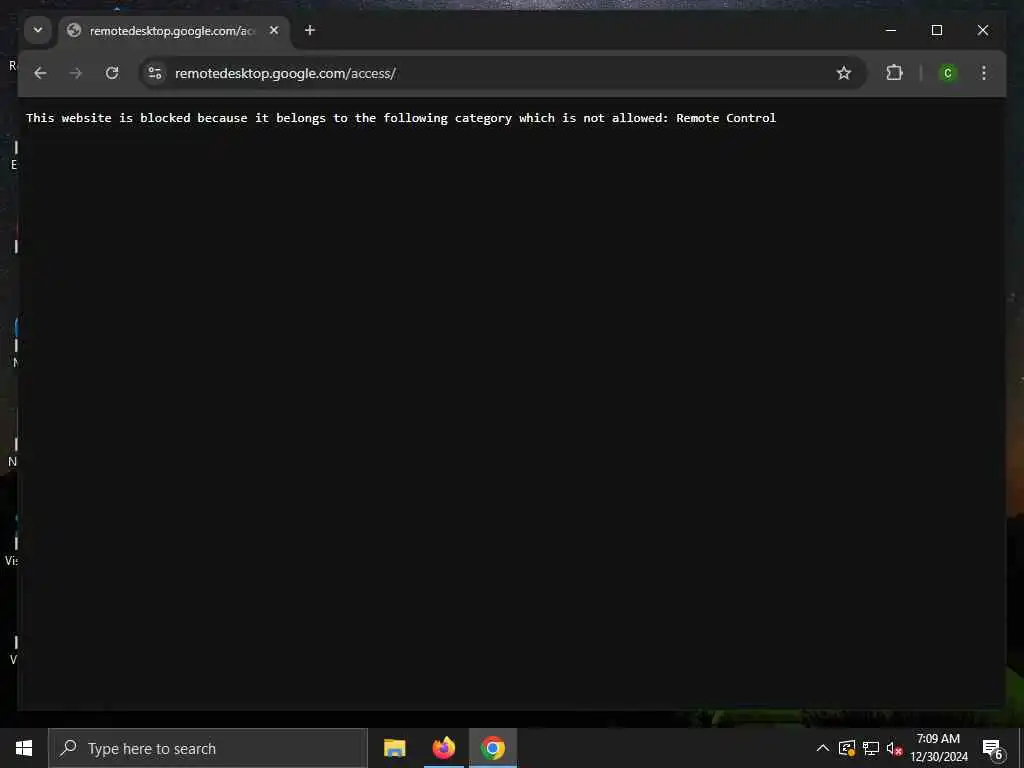
Task: Click the Type here to search box
Action: pyautogui.click(x=208, y=748)
